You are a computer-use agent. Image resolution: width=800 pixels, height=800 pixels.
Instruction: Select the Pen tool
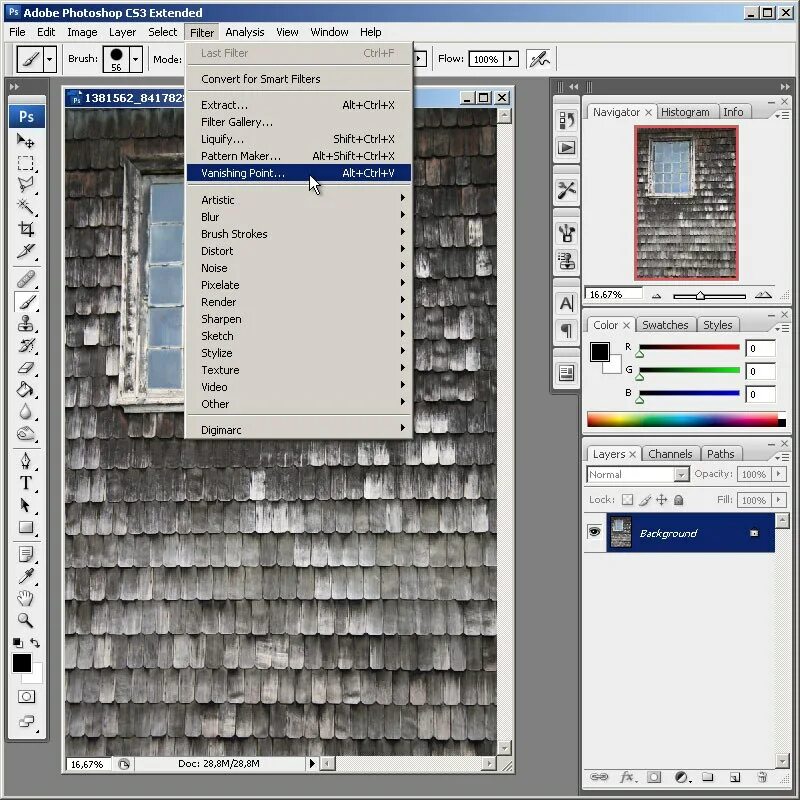(x=25, y=461)
